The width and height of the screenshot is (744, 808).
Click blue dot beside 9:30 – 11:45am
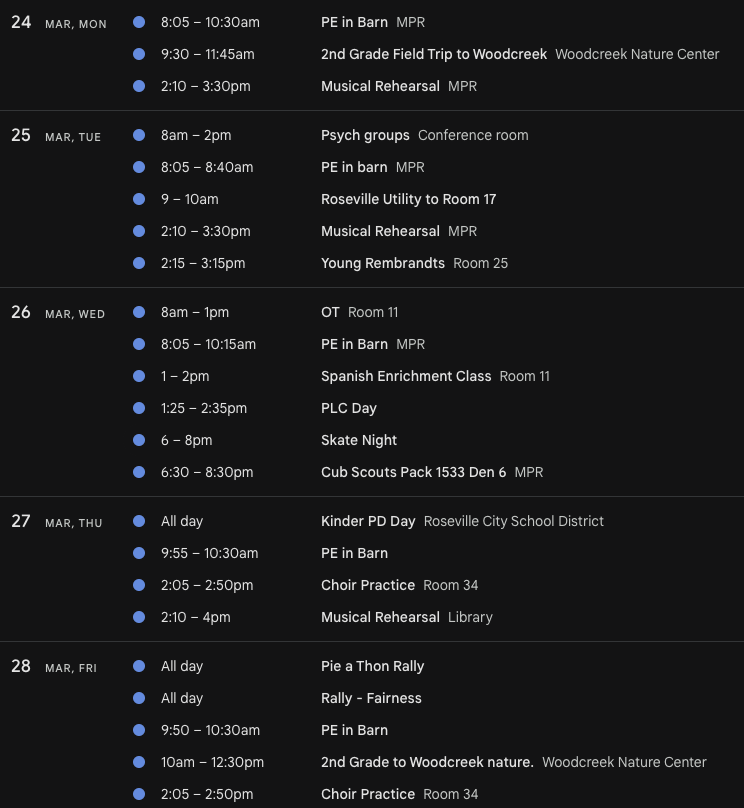click(139, 54)
